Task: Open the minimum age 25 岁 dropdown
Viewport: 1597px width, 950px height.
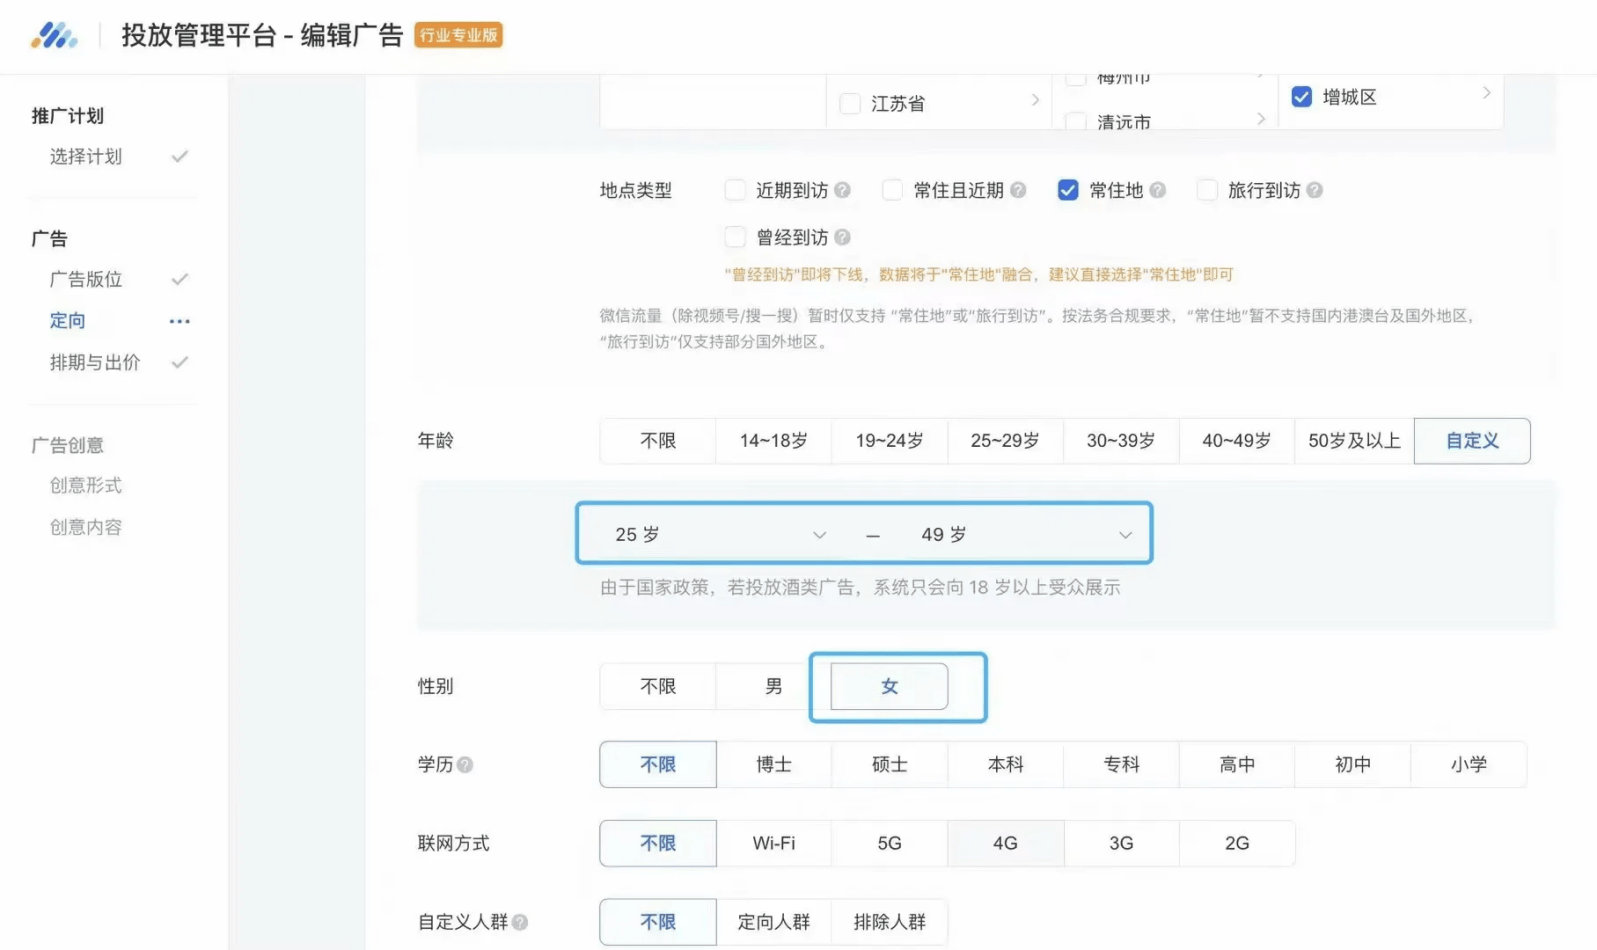Action: pyautogui.click(x=720, y=535)
